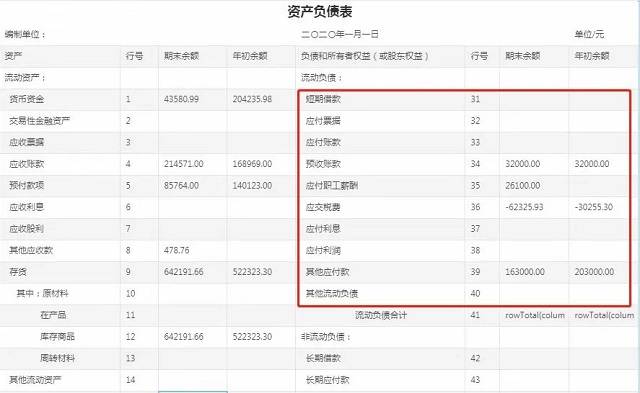The image size is (640, 393).
Task: Click the 期末余额 header on the assets side
Action: pos(181,56)
